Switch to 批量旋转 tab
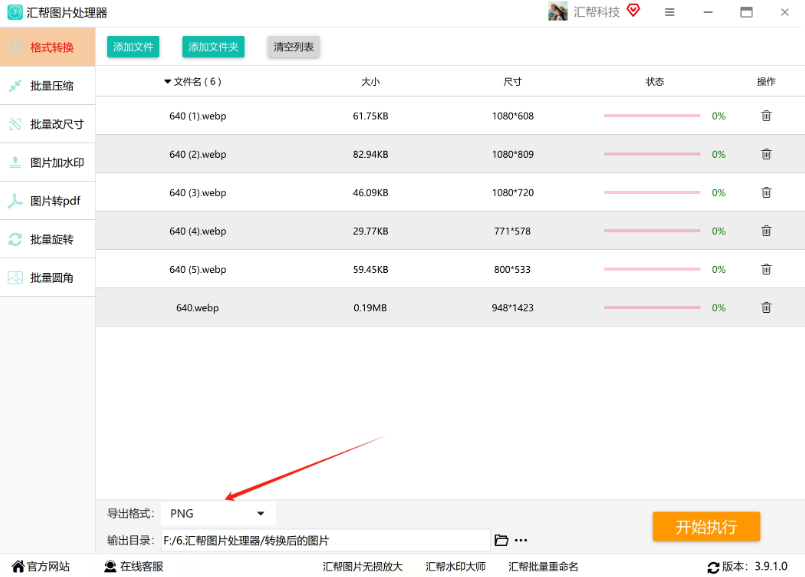This screenshot has height=577, width=805. [47, 239]
